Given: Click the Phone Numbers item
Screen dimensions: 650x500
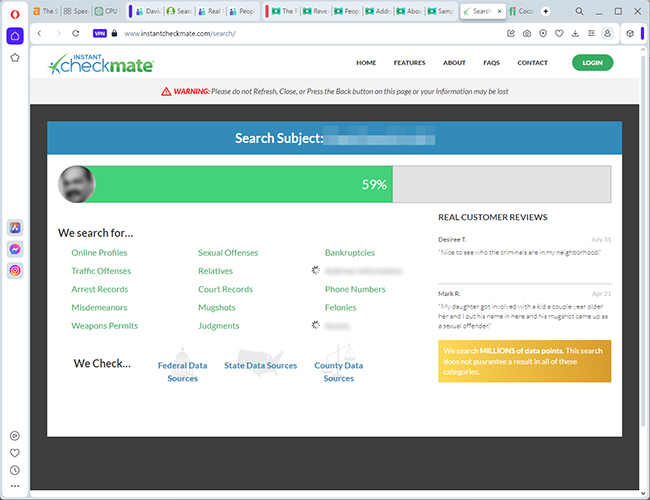Looking at the screenshot, I should (x=355, y=289).
